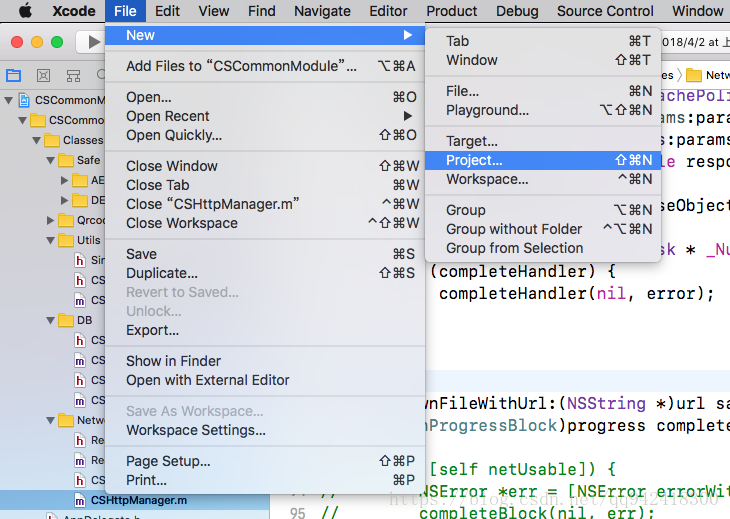730x519 pixels.
Task: Select Workspace Settings...
Action: (265, 431)
